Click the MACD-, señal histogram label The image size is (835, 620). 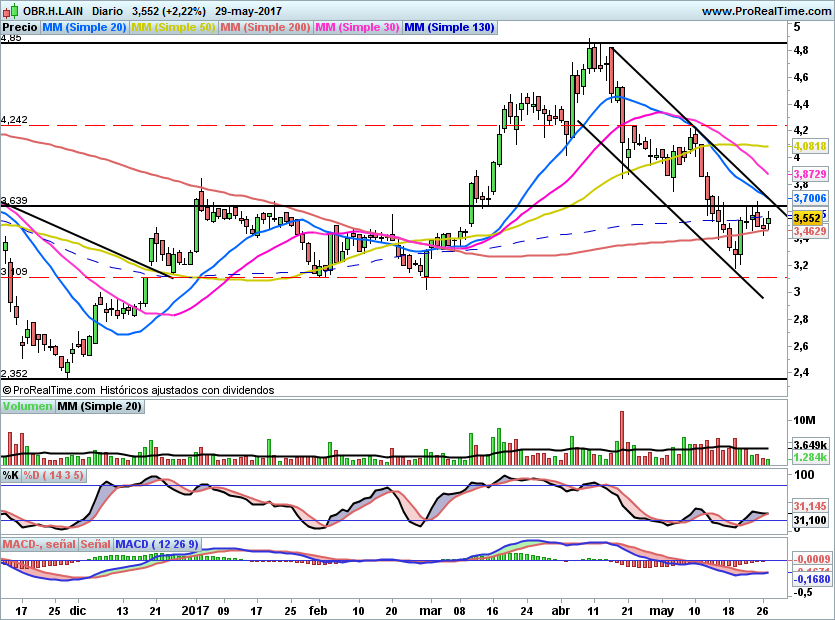pyautogui.click(x=38, y=544)
